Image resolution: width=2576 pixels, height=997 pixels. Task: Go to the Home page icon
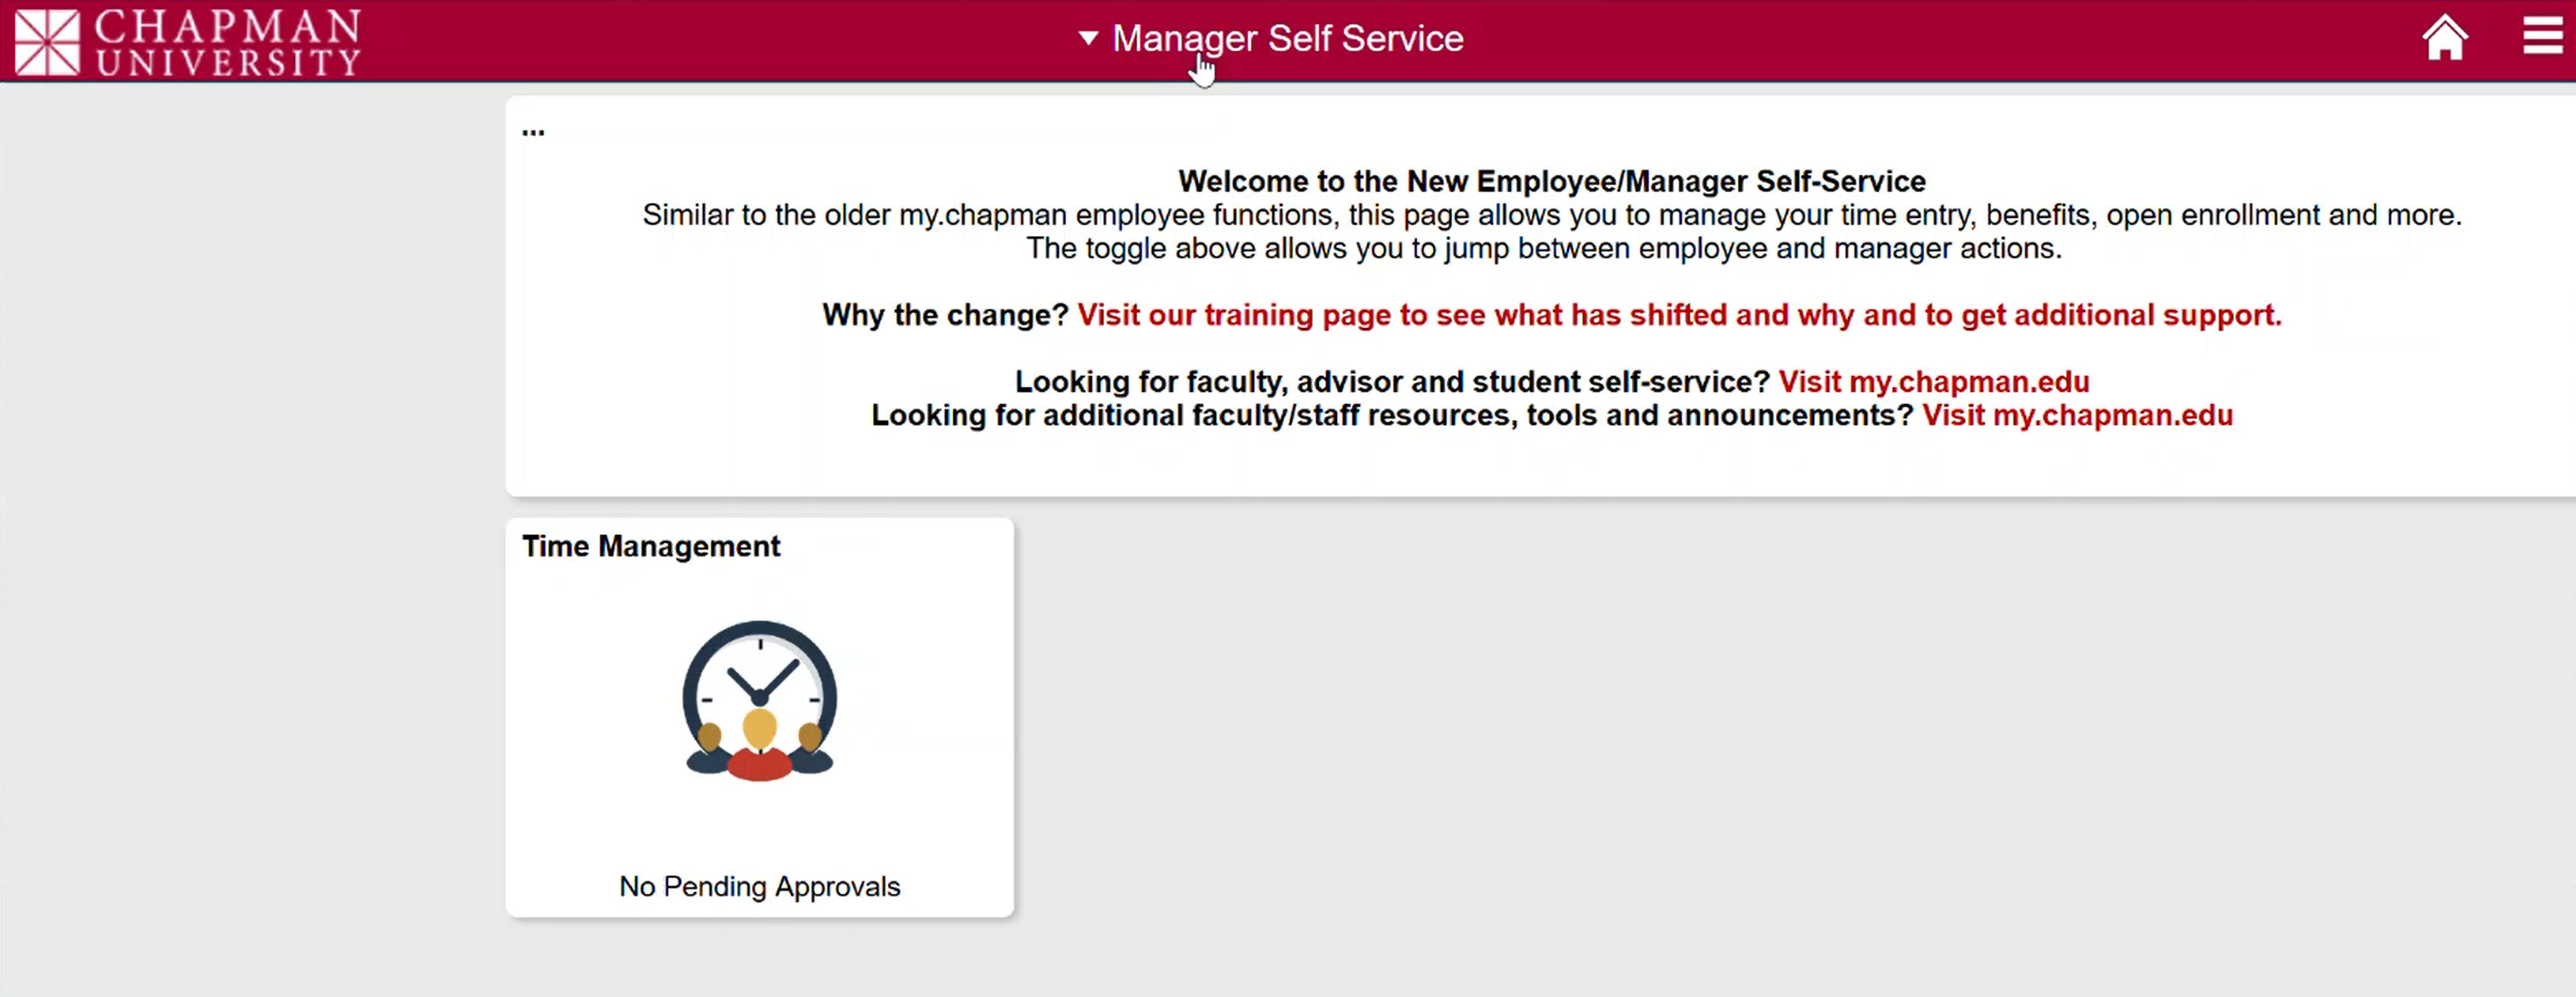[x=2444, y=39]
